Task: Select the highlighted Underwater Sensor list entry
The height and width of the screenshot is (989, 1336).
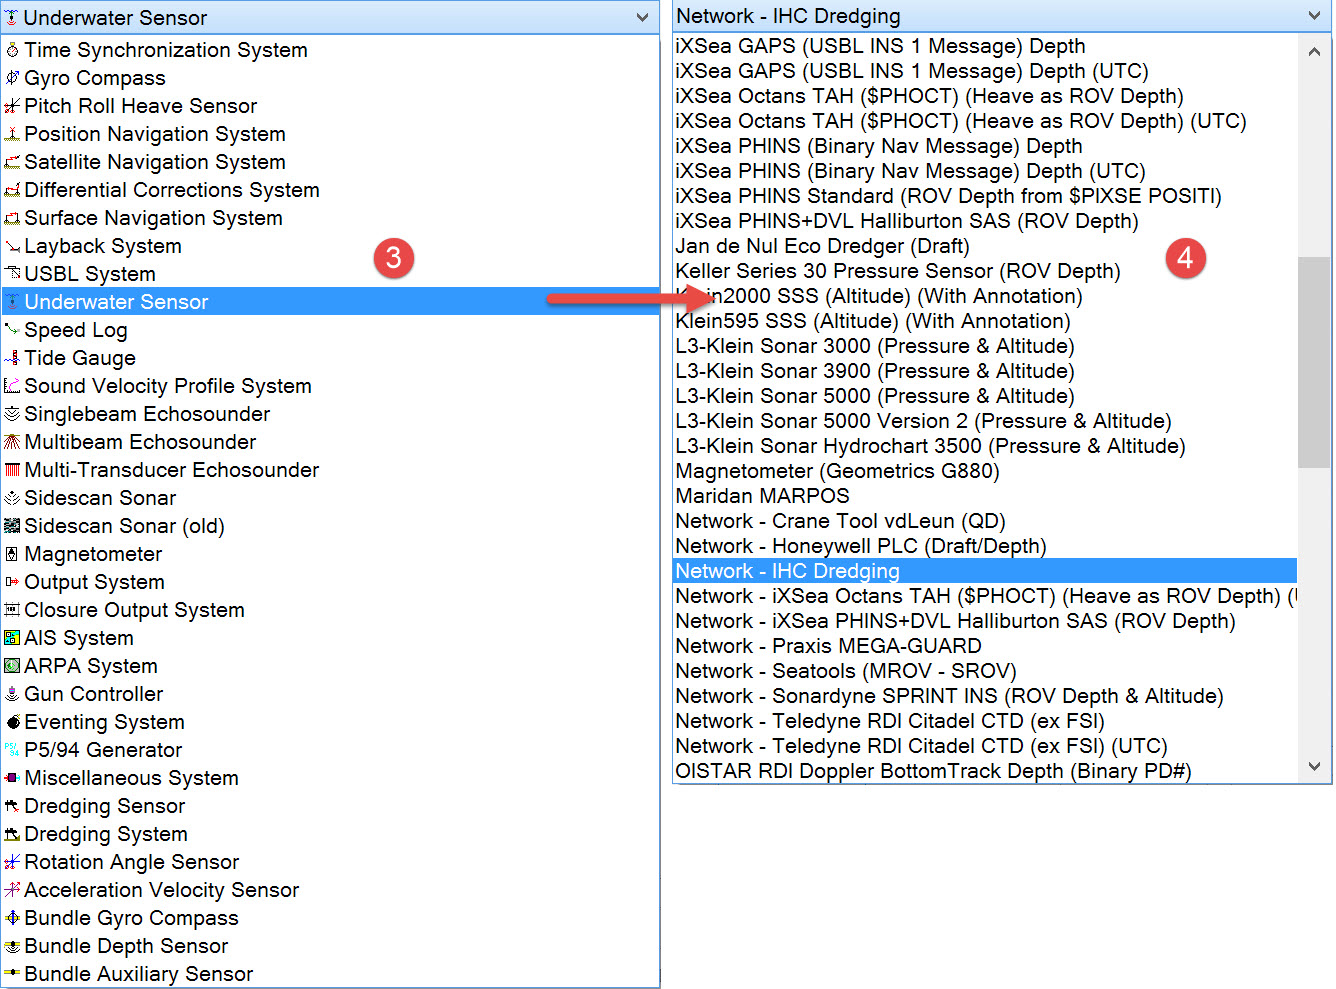Action: [x=331, y=302]
